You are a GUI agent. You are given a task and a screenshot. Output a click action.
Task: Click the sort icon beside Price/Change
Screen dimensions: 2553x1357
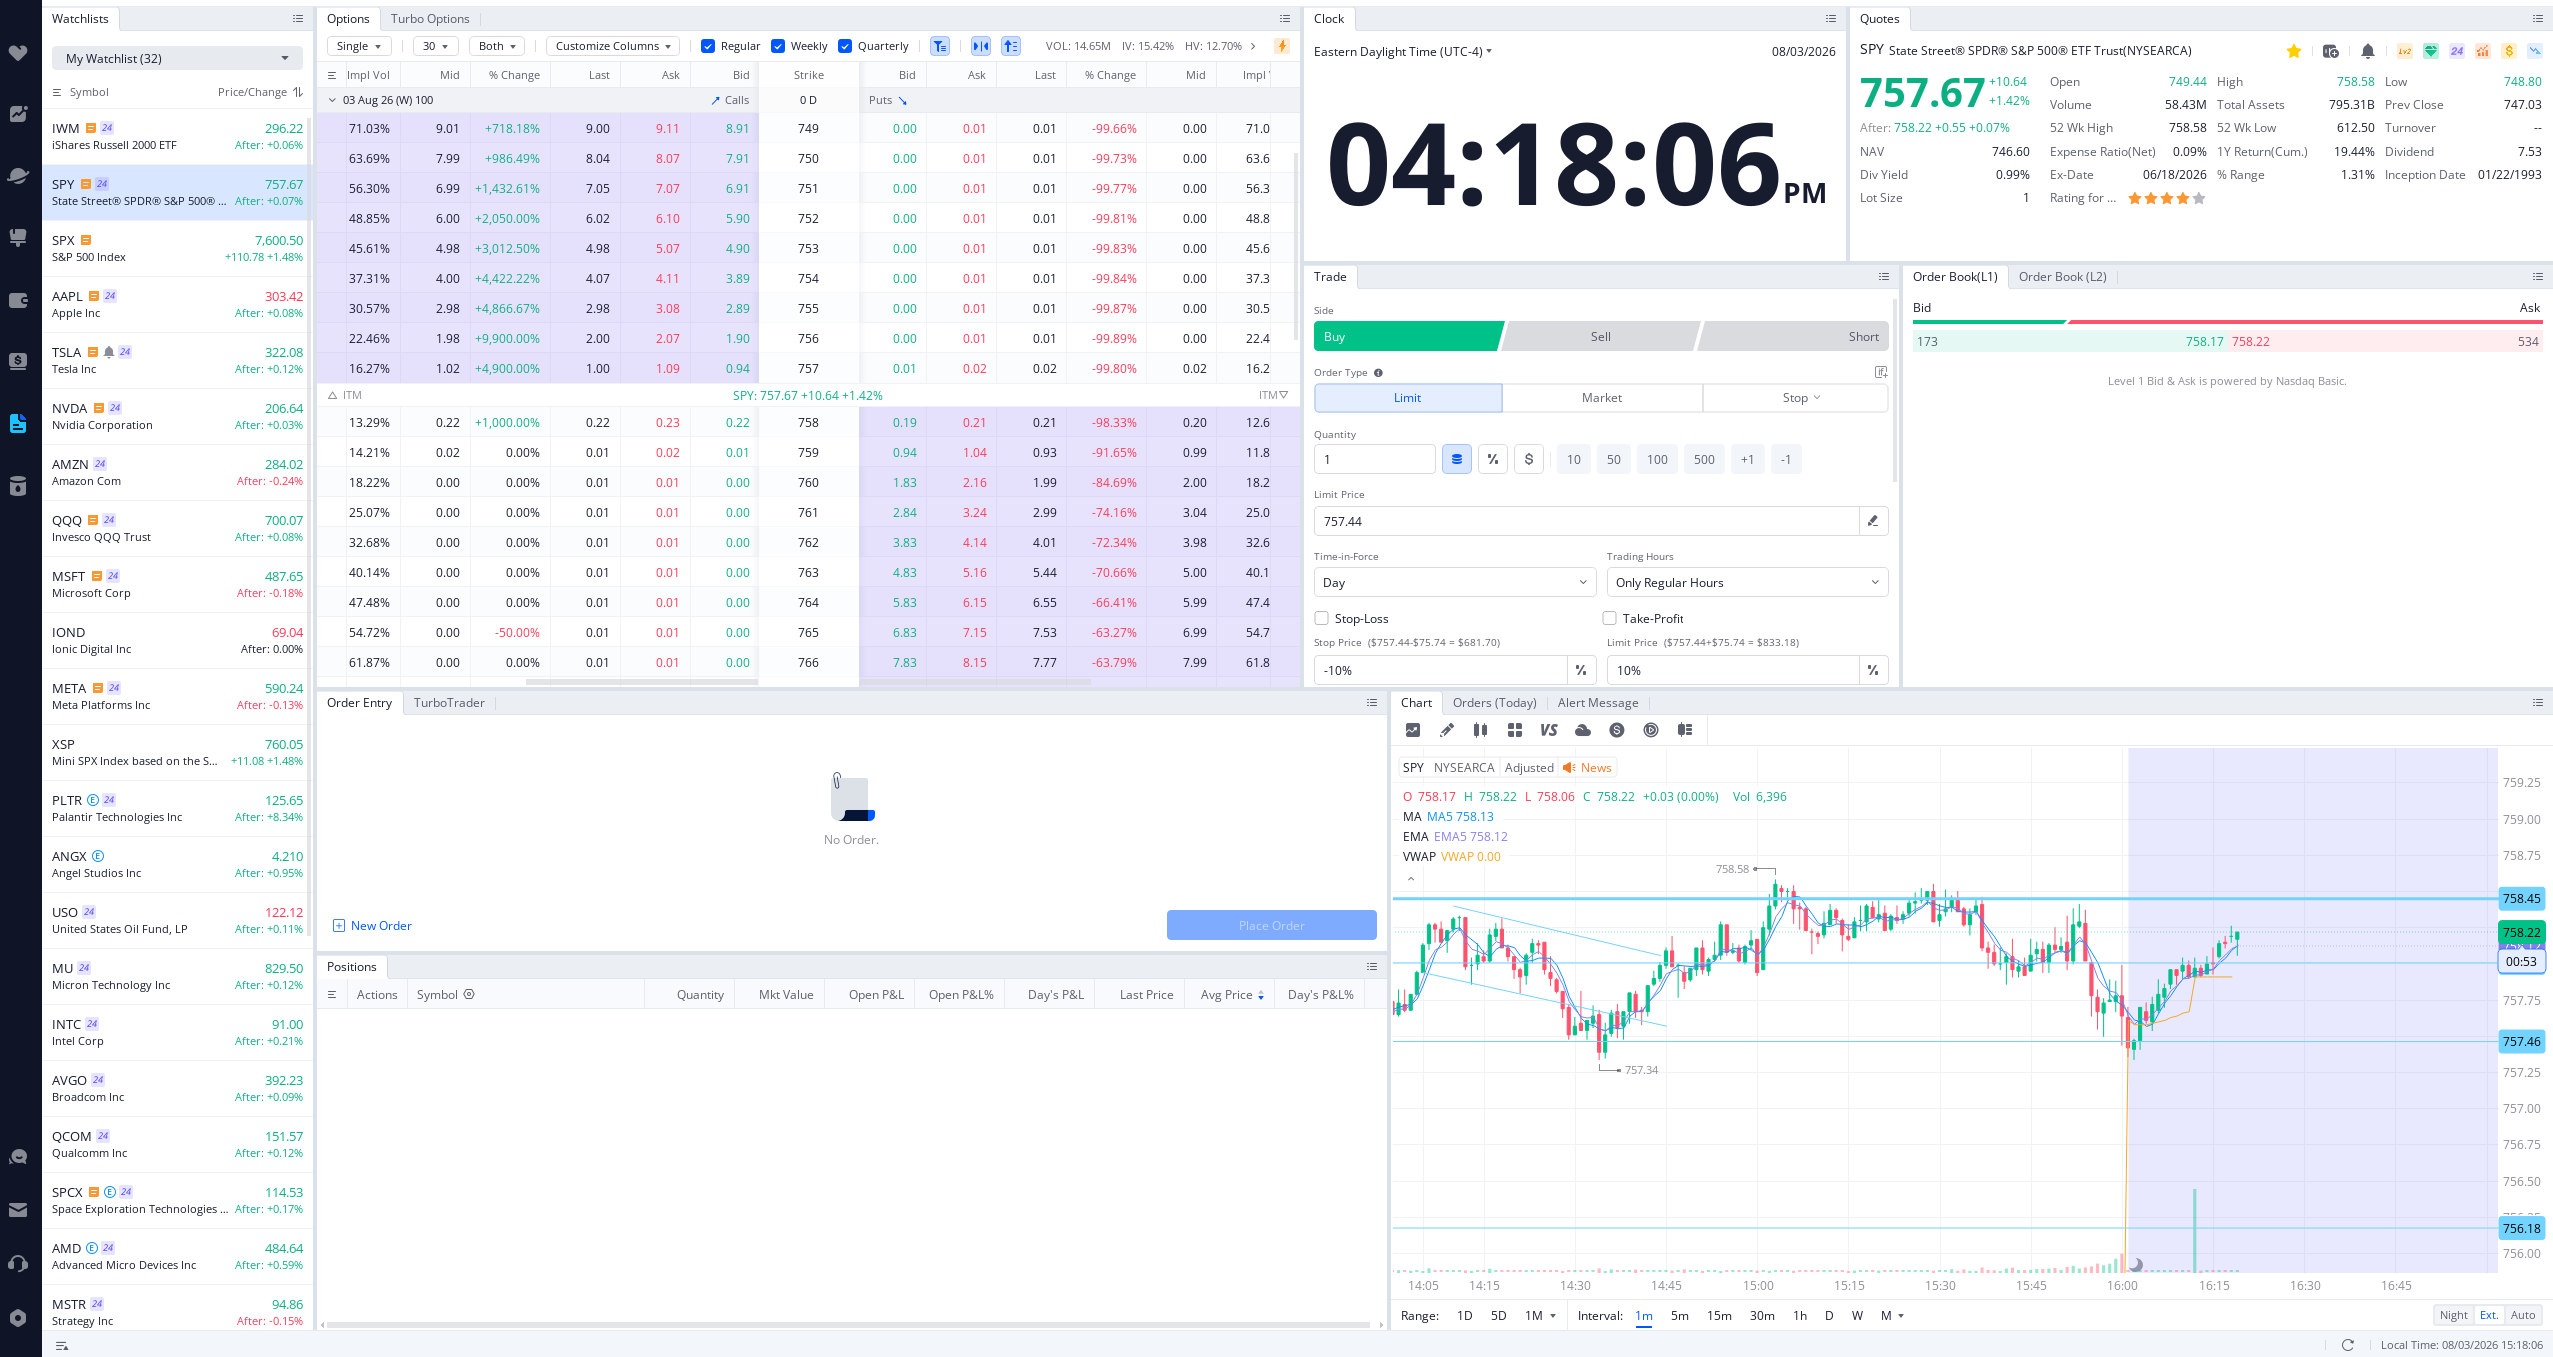click(298, 92)
